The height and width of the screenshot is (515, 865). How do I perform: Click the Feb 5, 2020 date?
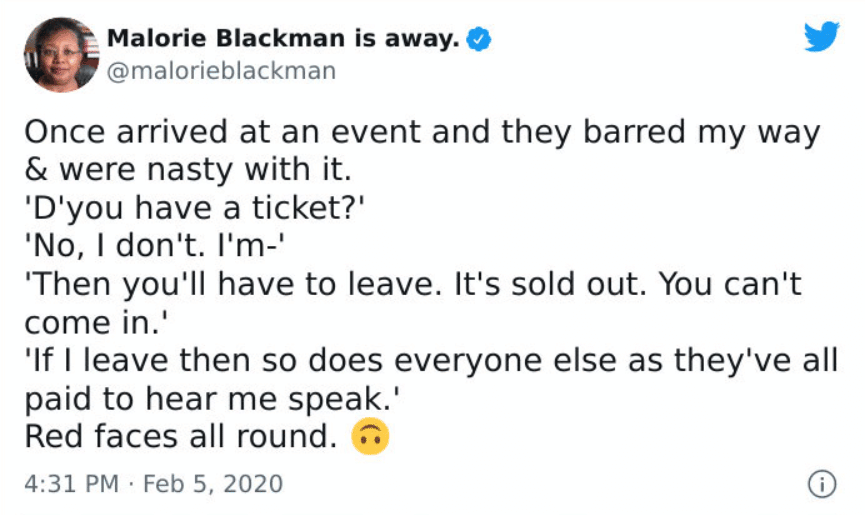point(213,484)
